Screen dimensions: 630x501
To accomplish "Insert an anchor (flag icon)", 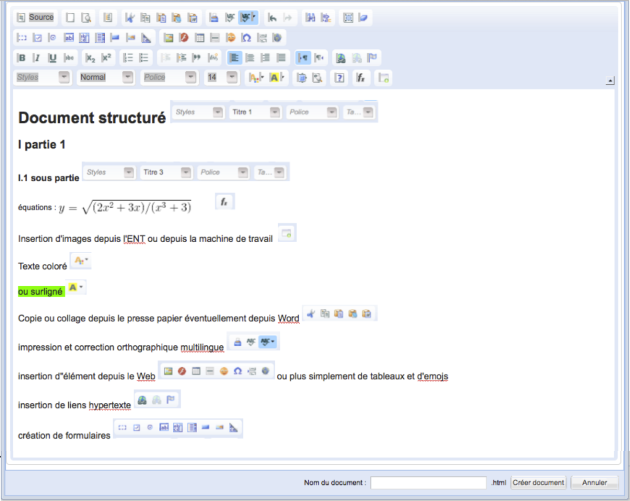I will 372,58.
